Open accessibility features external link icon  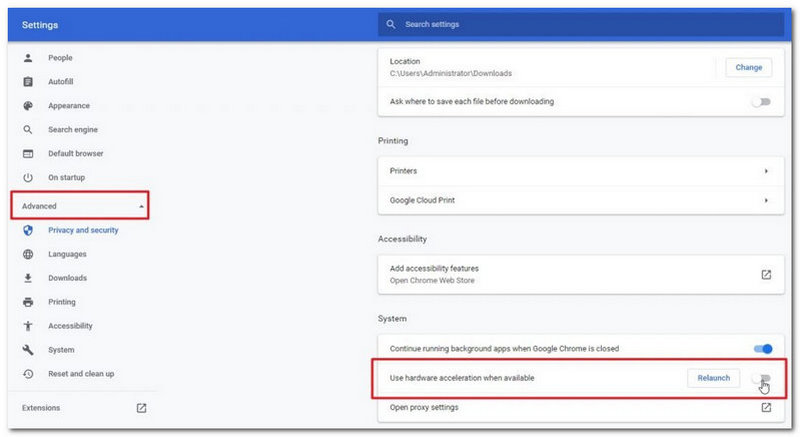[766, 274]
